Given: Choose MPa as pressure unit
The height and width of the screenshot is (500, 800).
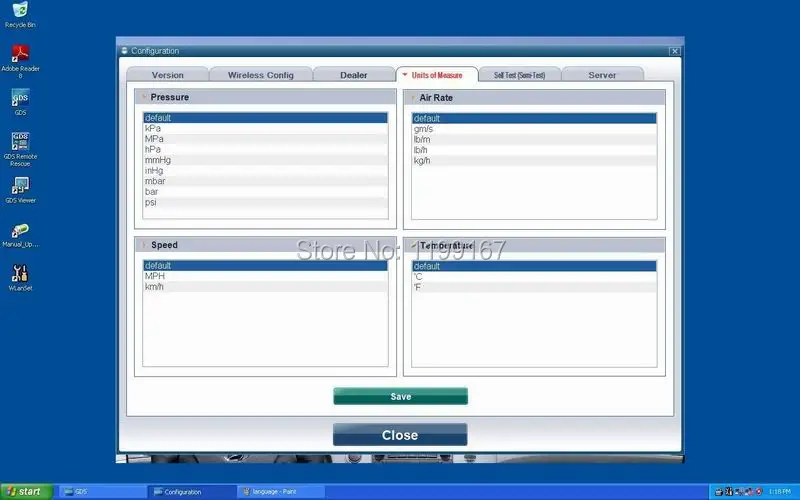Looking at the screenshot, I should [x=265, y=139].
